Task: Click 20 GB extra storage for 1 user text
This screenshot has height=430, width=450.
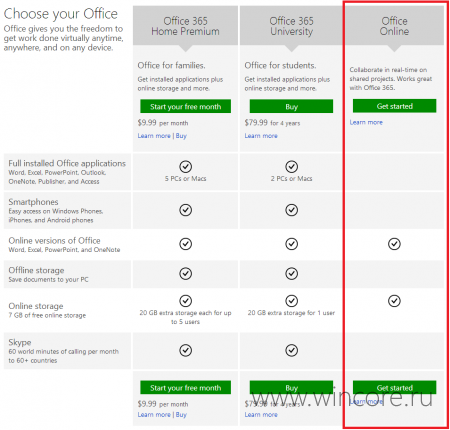Action: pos(291,313)
